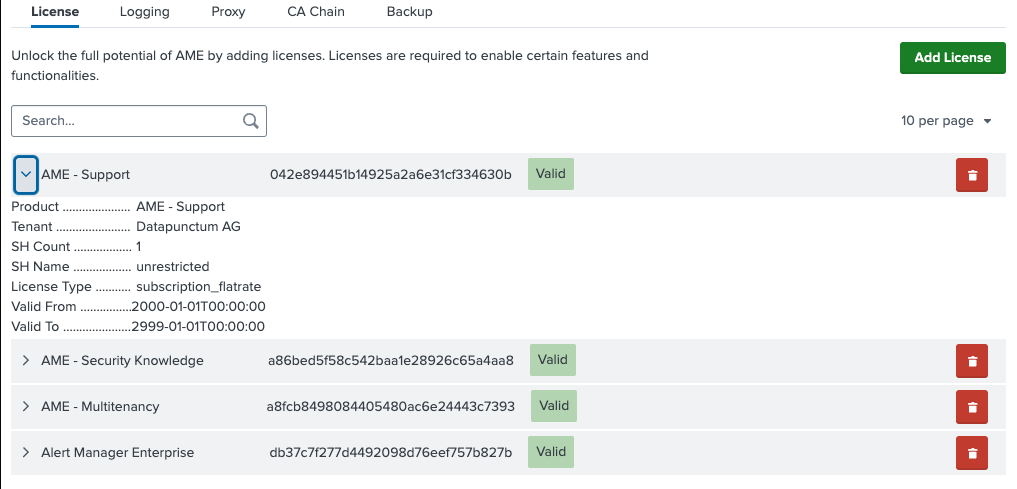Click the AME - Support row title

click(86, 174)
